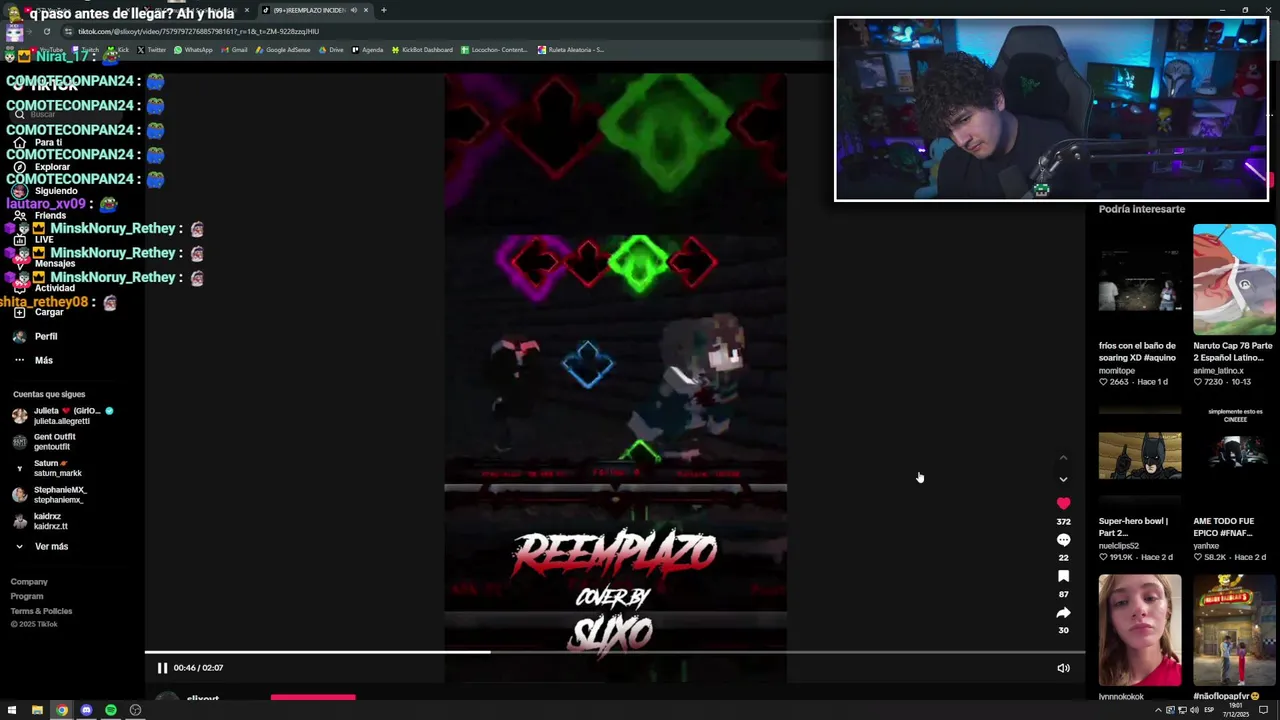This screenshot has height=720, width=1280.
Task: Close the REEMPLAZO TikTok tab
Action: [x=366, y=10]
